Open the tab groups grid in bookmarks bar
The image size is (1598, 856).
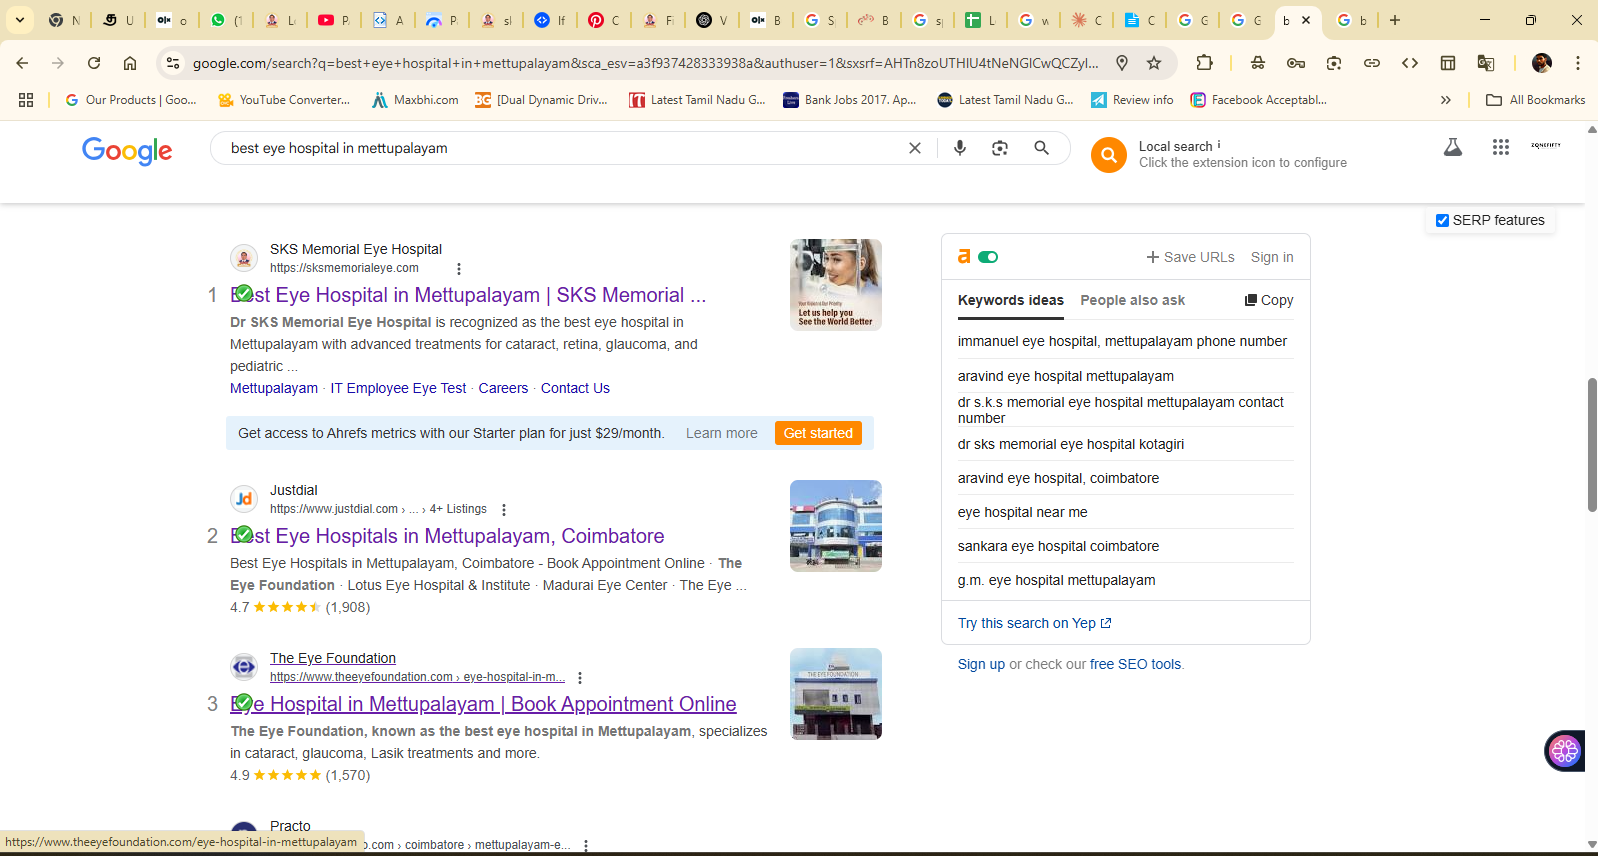click(26, 100)
